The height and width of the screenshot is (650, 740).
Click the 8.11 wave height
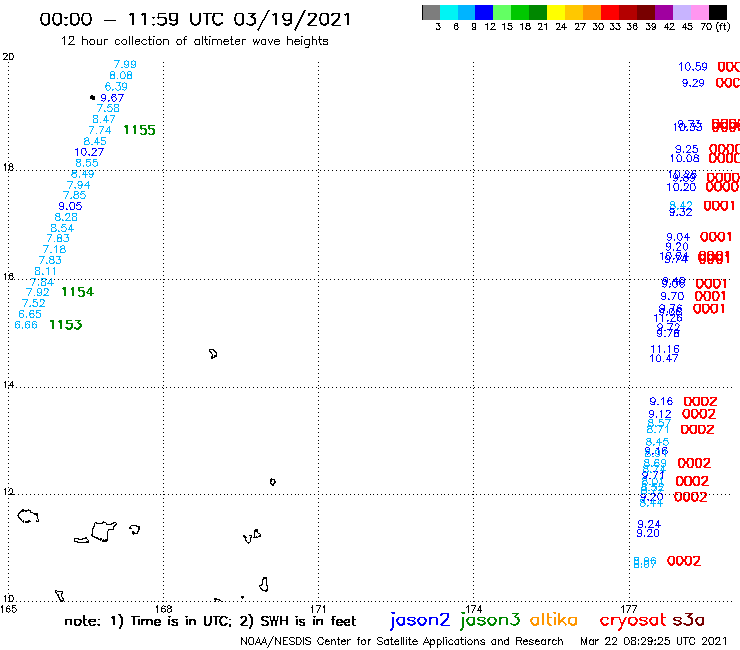click(x=45, y=271)
